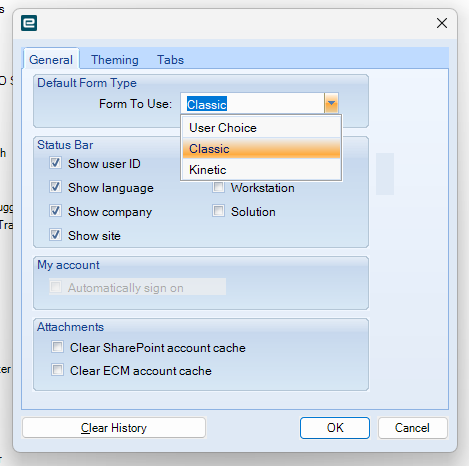This screenshot has height=466, width=469.
Task: Pick Kinetic from the dropdown list
Action: point(261,169)
